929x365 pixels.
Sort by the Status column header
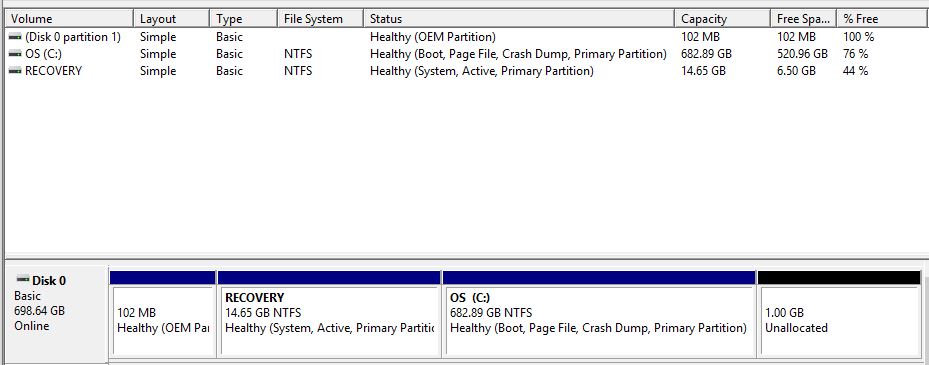519,19
